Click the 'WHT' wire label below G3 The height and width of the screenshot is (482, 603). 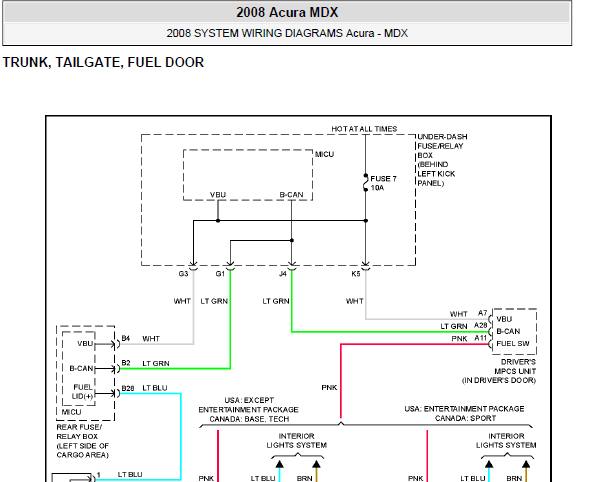tap(182, 301)
